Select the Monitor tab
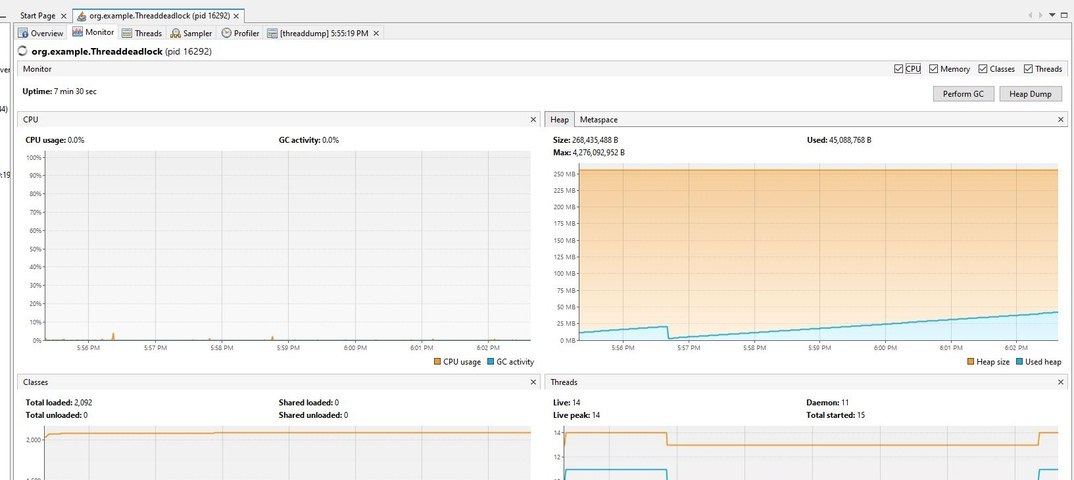Viewport: 1074px width, 480px height. pos(93,32)
